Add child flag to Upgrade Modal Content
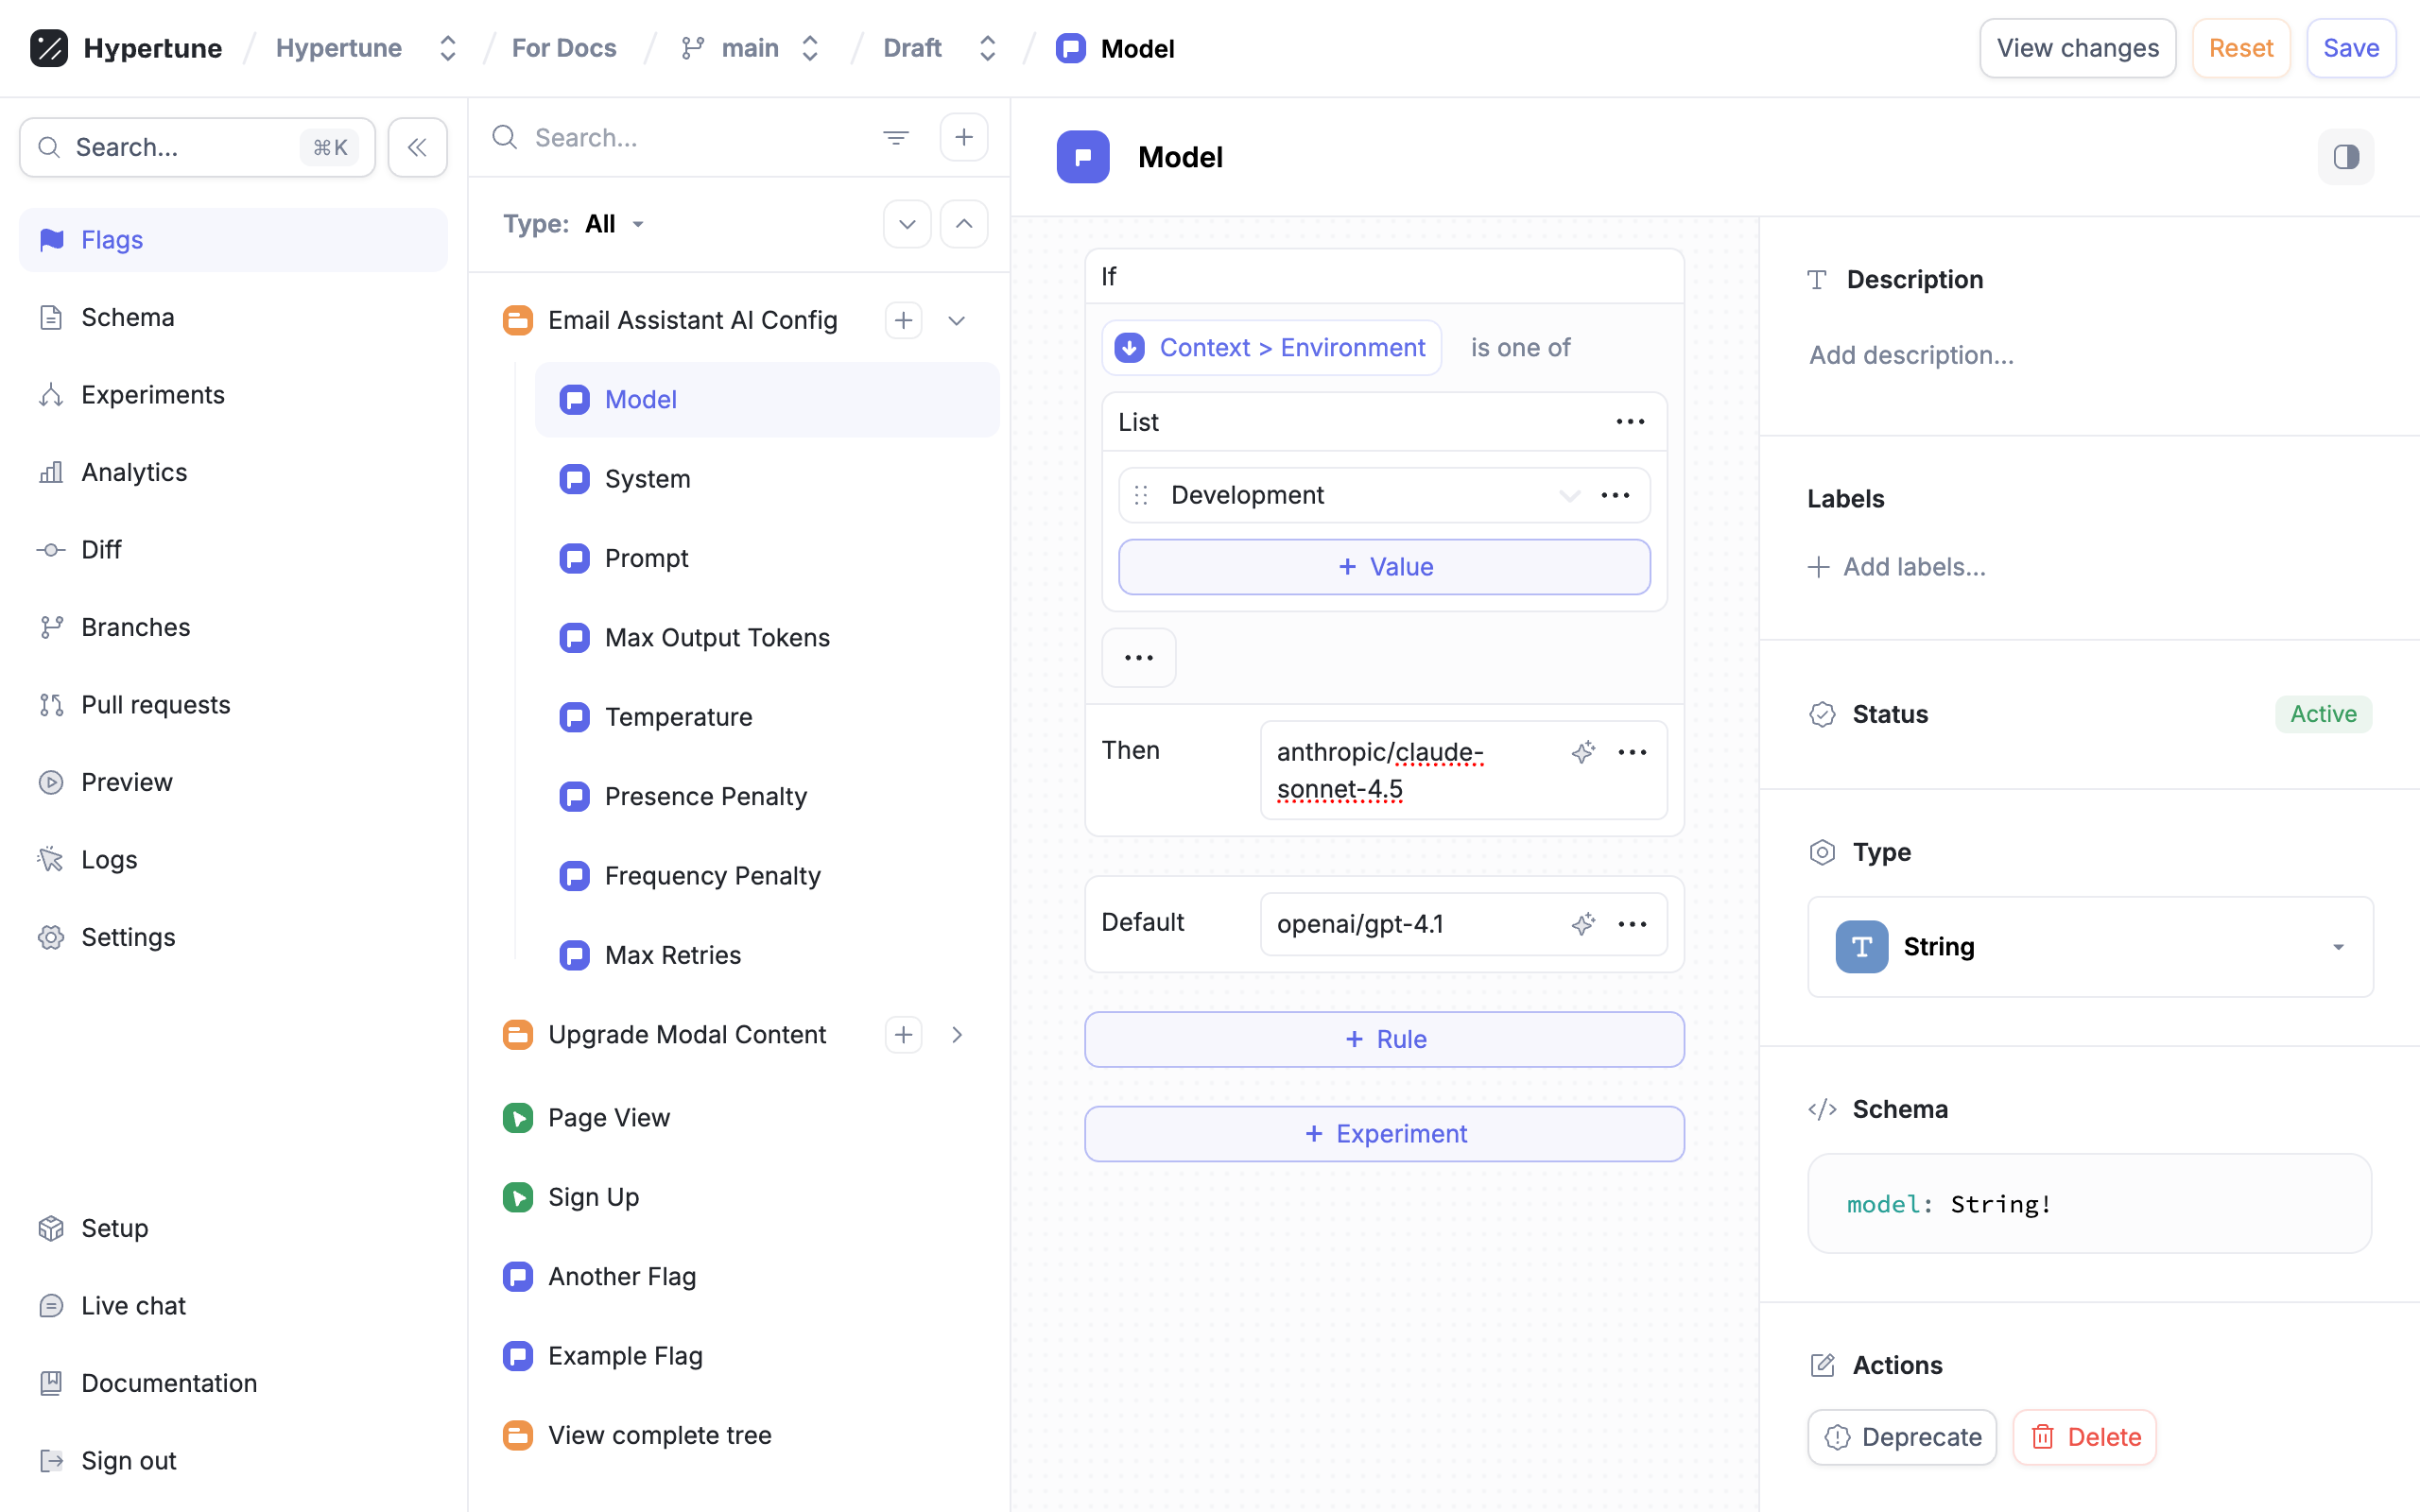Image resolution: width=2420 pixels, height=1512 pixels. point(903,1035)
